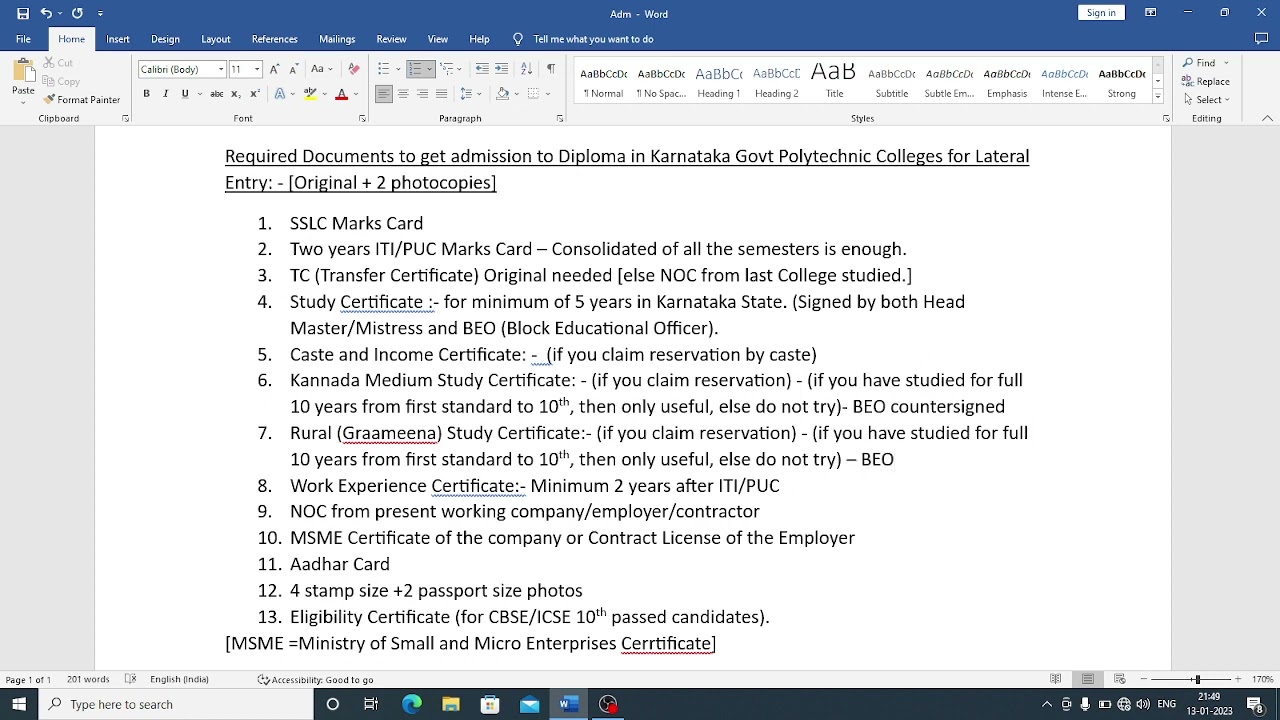Image resolution: width=1280 pixels, height=720 pixels.
Task: Center align the paragraph
Action: coord(403,94)
